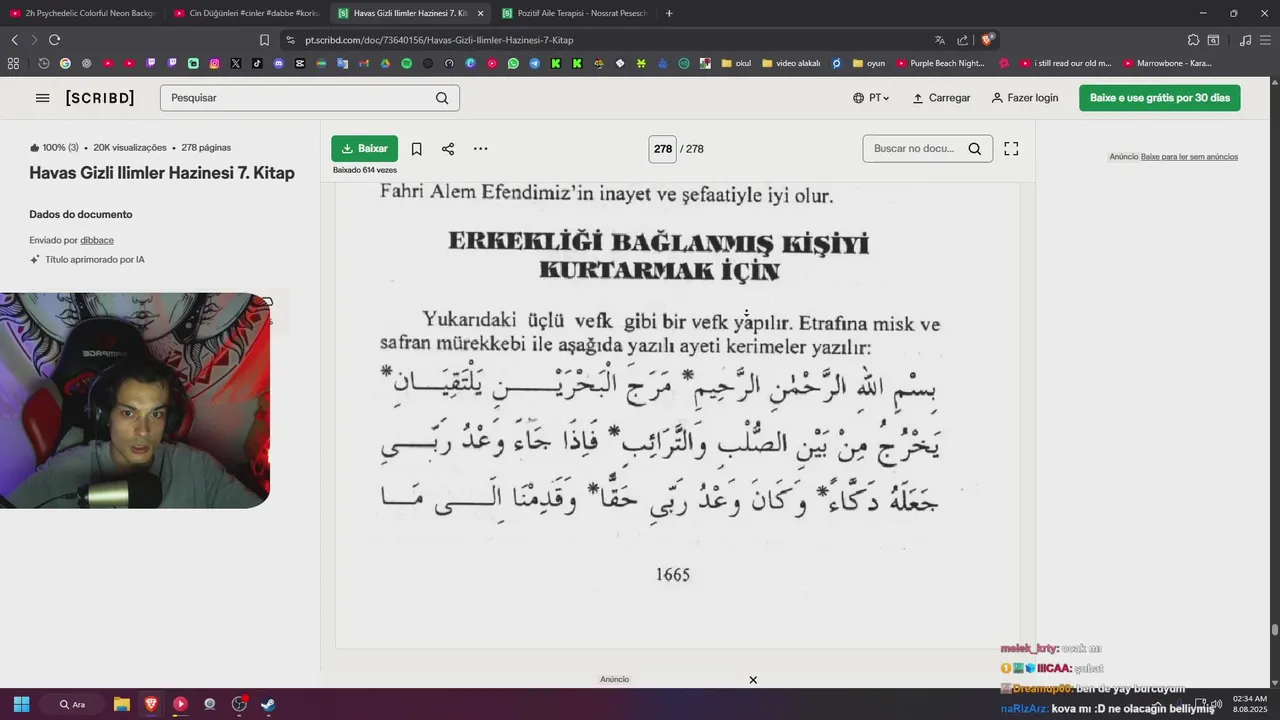Click the Google bookmark icon
Viewport: 1280px width, 720px height.
(65, 63)
